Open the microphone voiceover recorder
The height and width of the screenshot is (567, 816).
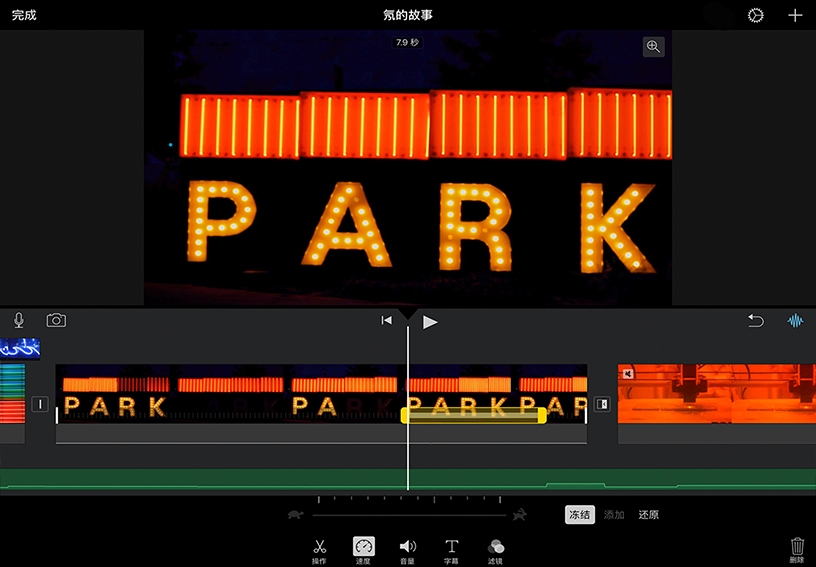[x=18, y=320]
